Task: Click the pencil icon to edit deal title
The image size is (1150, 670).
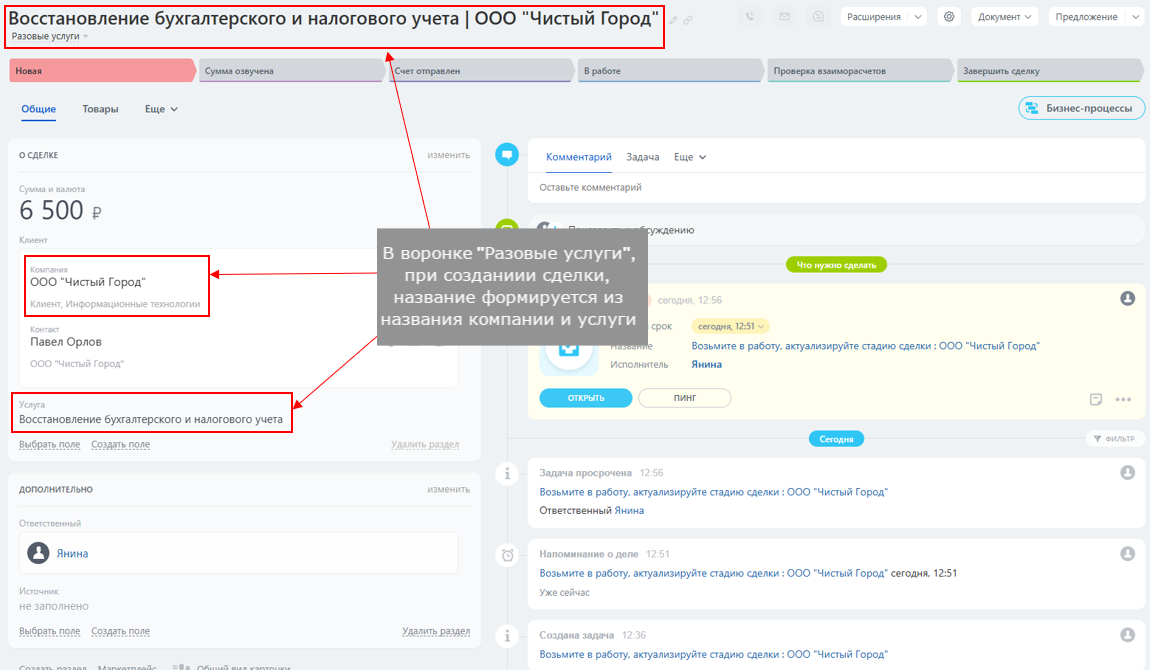Action: [x=673, y=21]
